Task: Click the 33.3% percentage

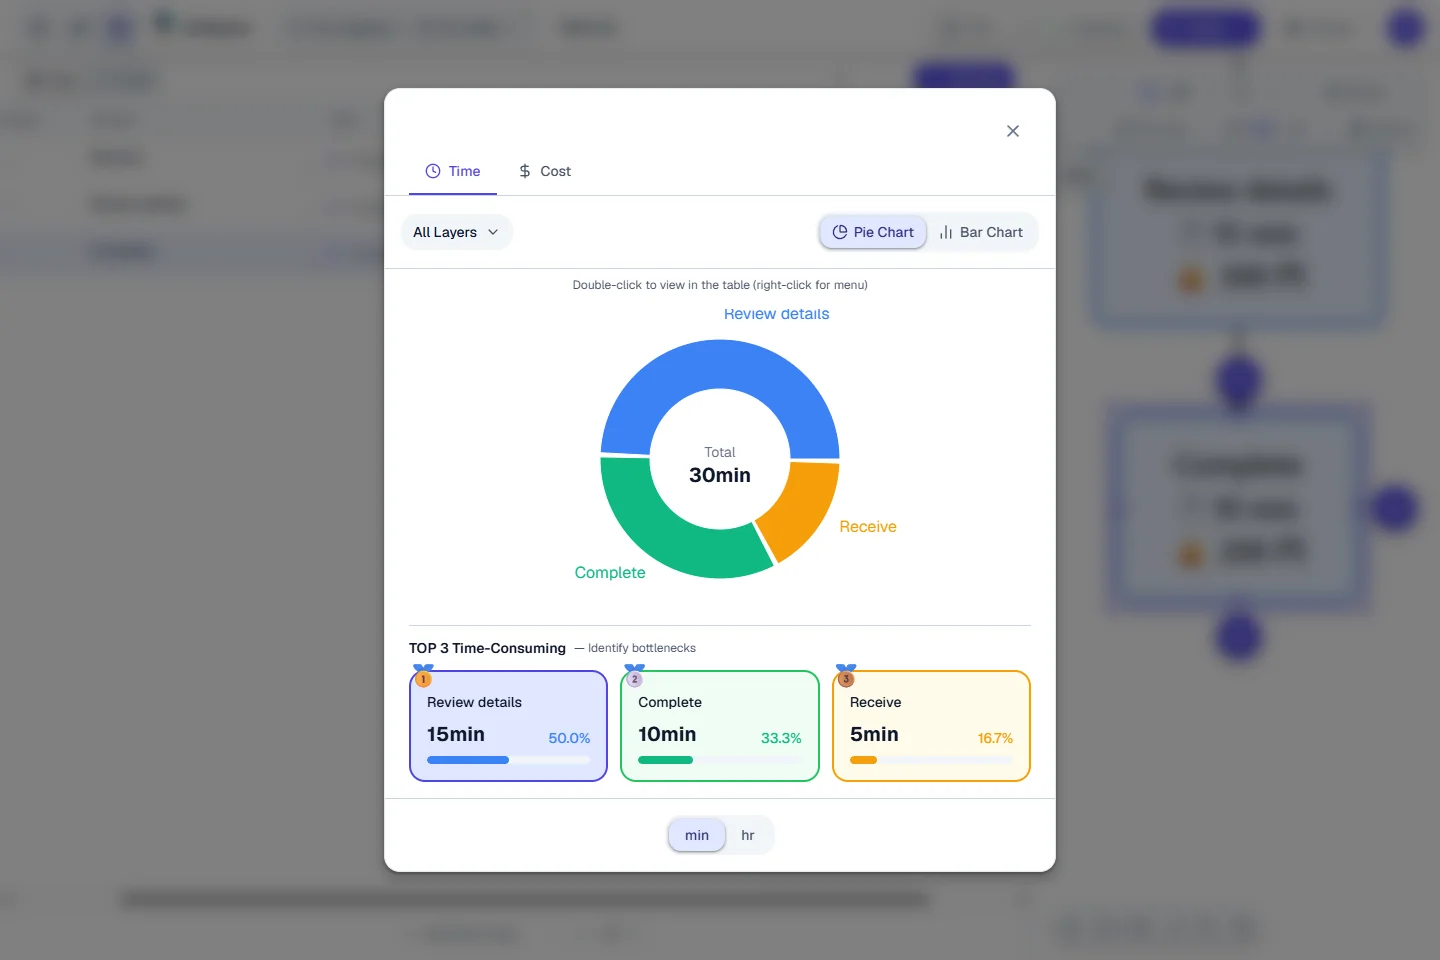Action: pyautogui.click(x=781, y=738)
